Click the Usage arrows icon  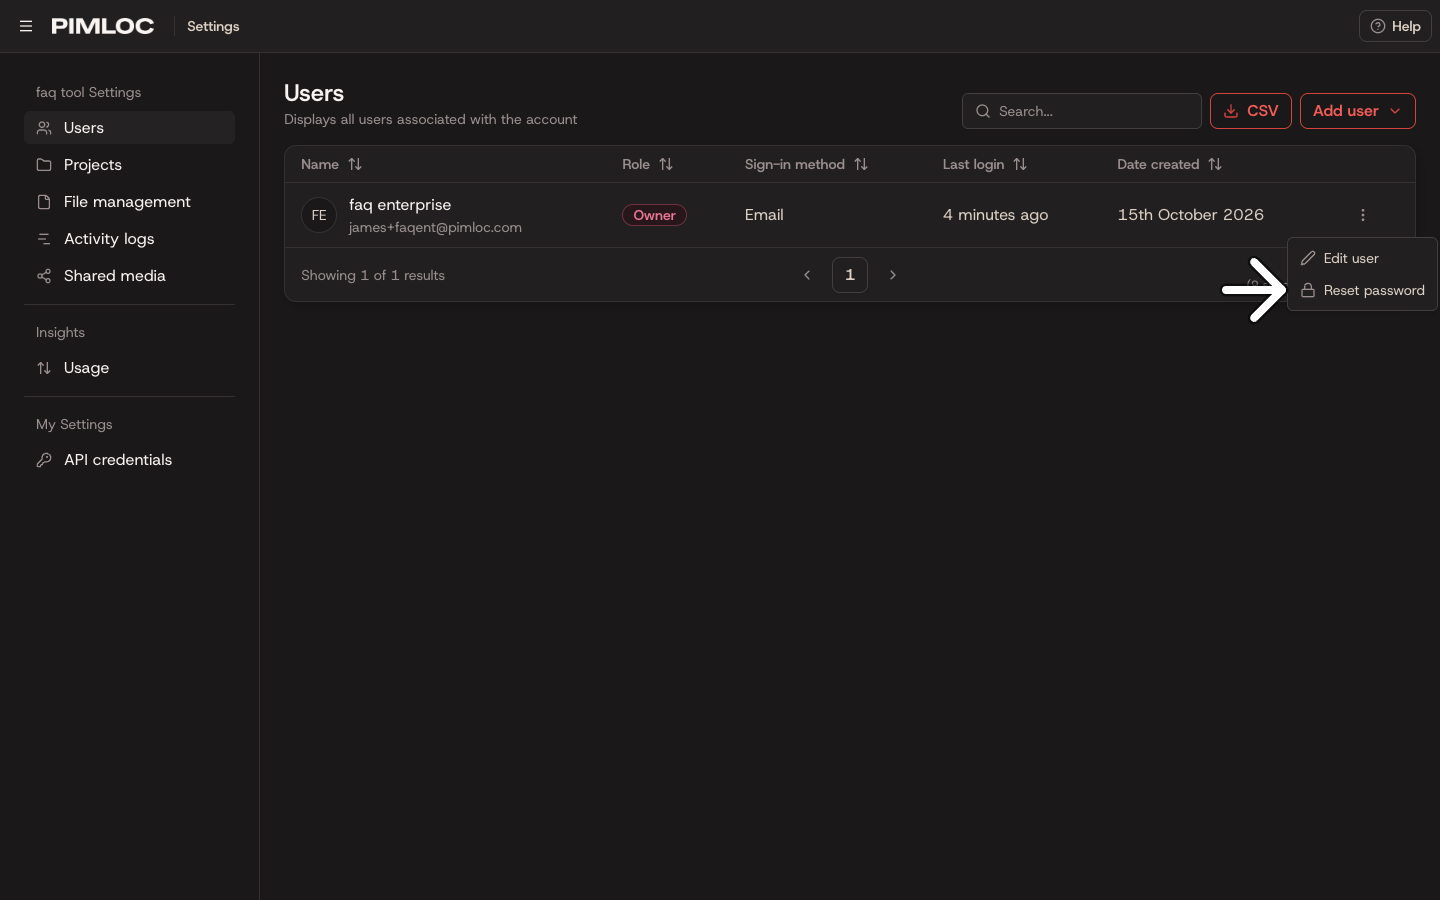[x=44, y=368]
